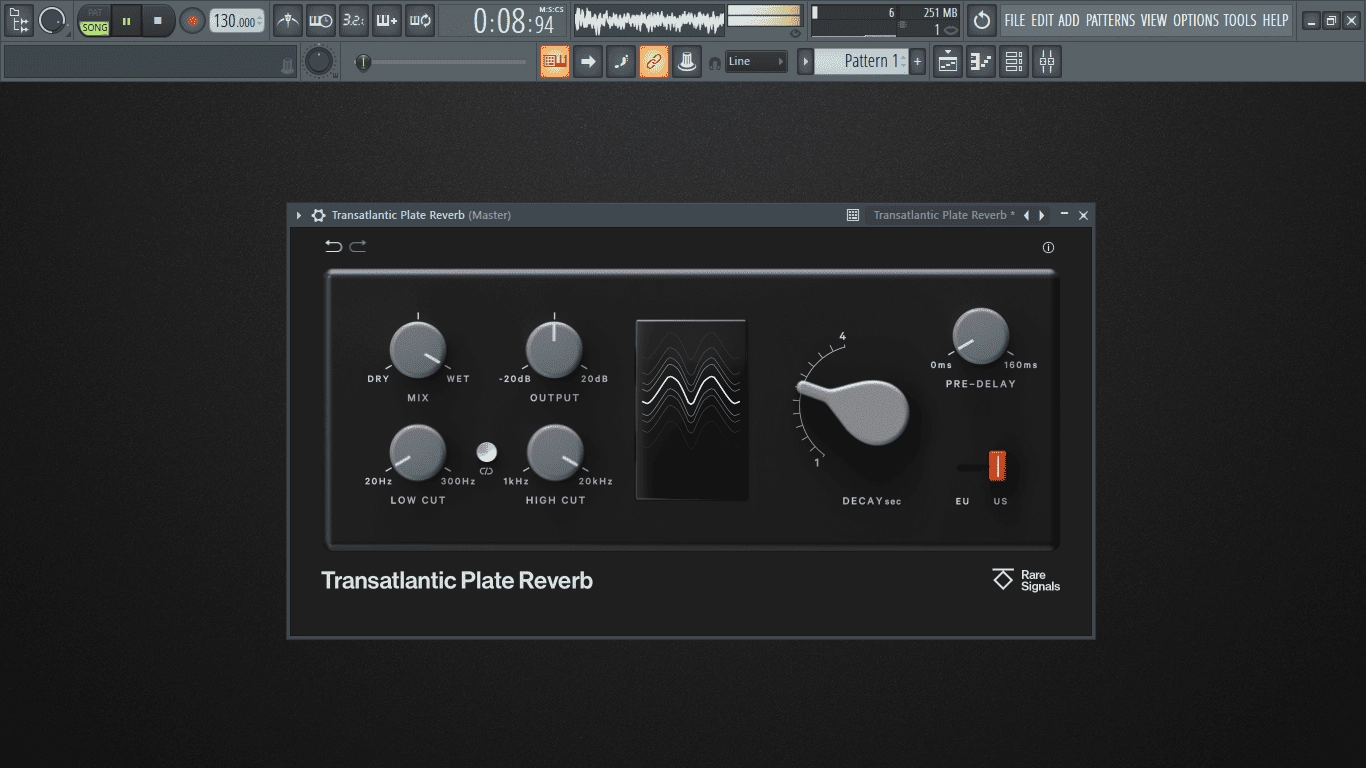Open the HELP menu
The width and height of the screenshot is (1366, 768).
(1275, 20)
